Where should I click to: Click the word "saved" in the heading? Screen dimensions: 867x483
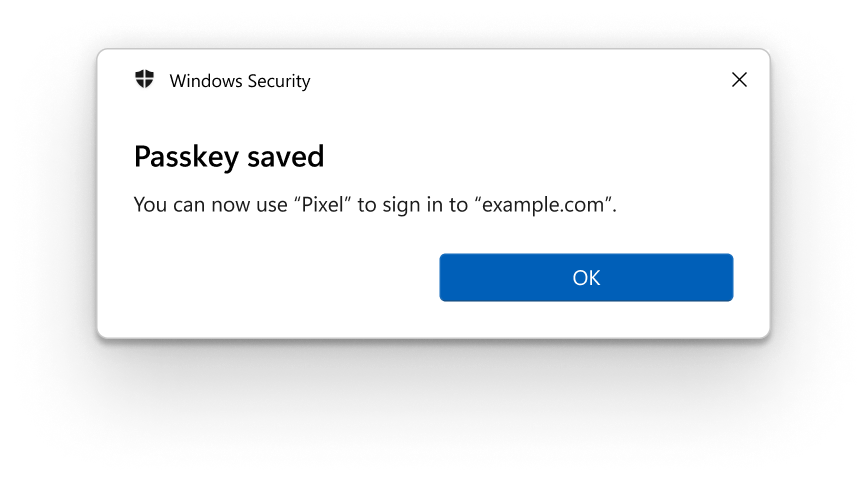(x=288, y=157)
